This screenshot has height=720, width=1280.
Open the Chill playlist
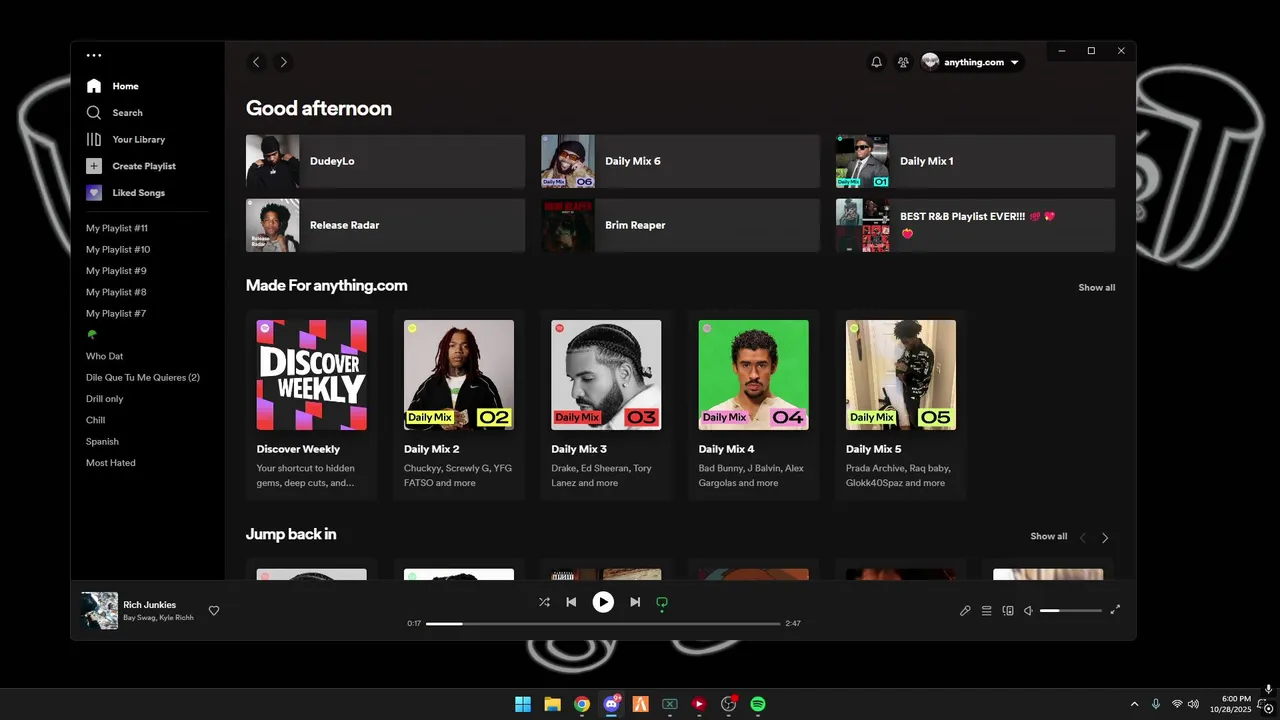pos(96,420)
